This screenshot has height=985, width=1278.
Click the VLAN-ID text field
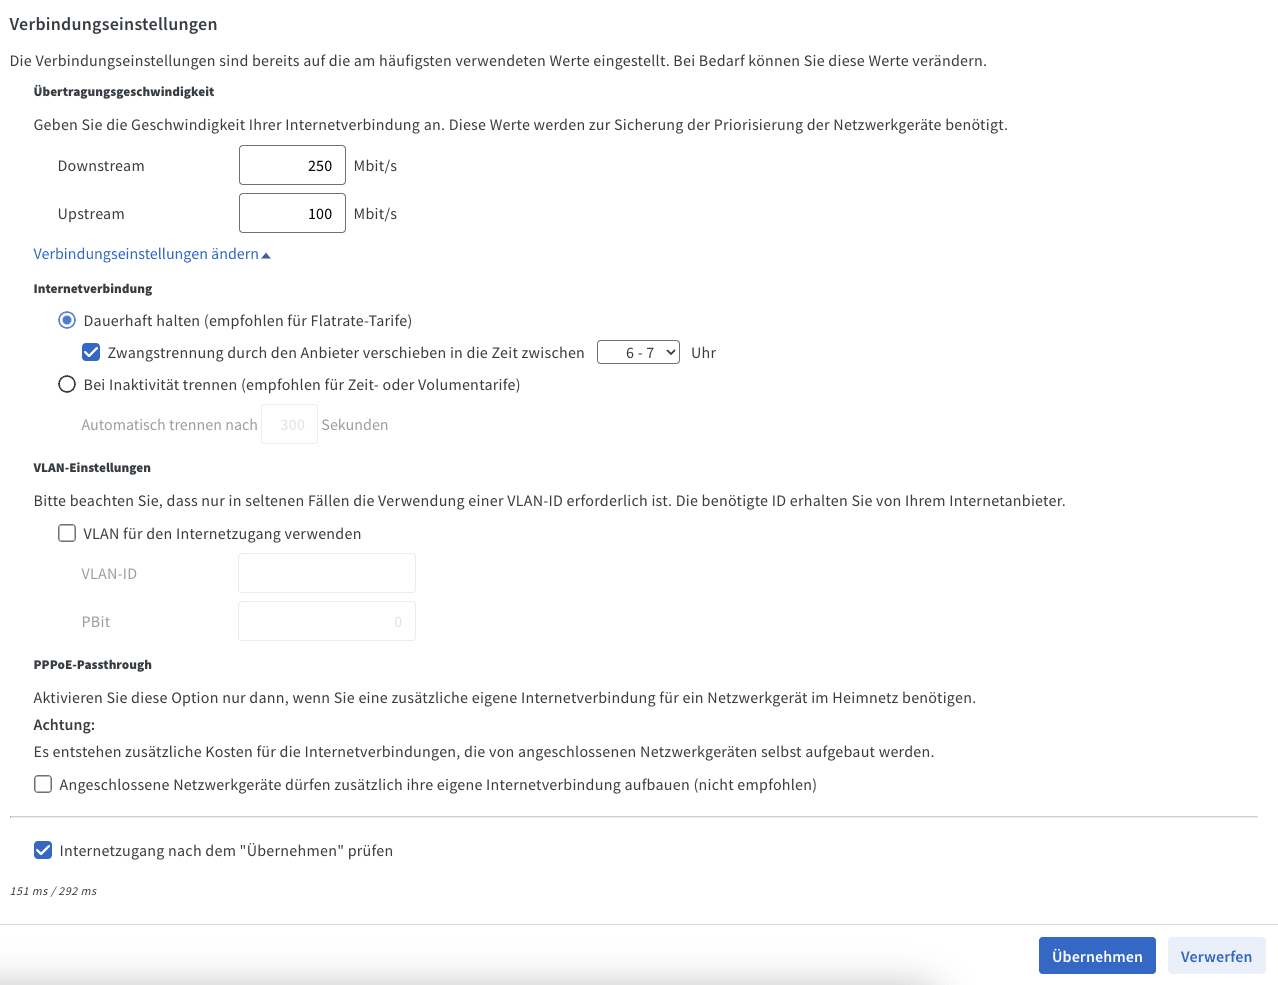(x=326, y=574)
